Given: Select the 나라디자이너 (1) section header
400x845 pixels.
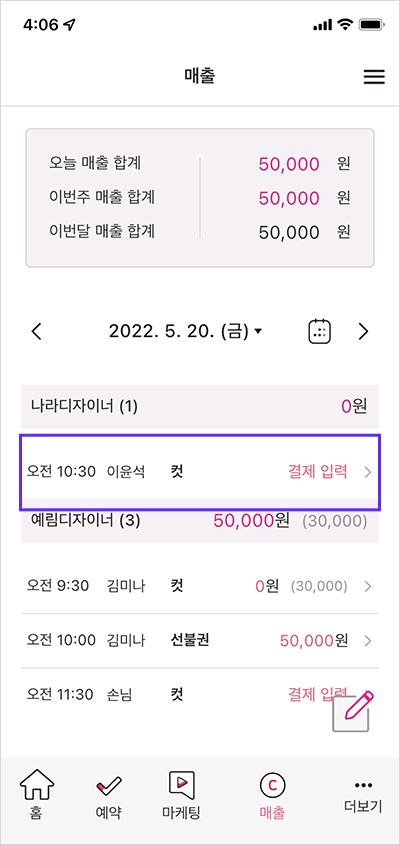Looking at the screenshot, I should coord(200,406).
